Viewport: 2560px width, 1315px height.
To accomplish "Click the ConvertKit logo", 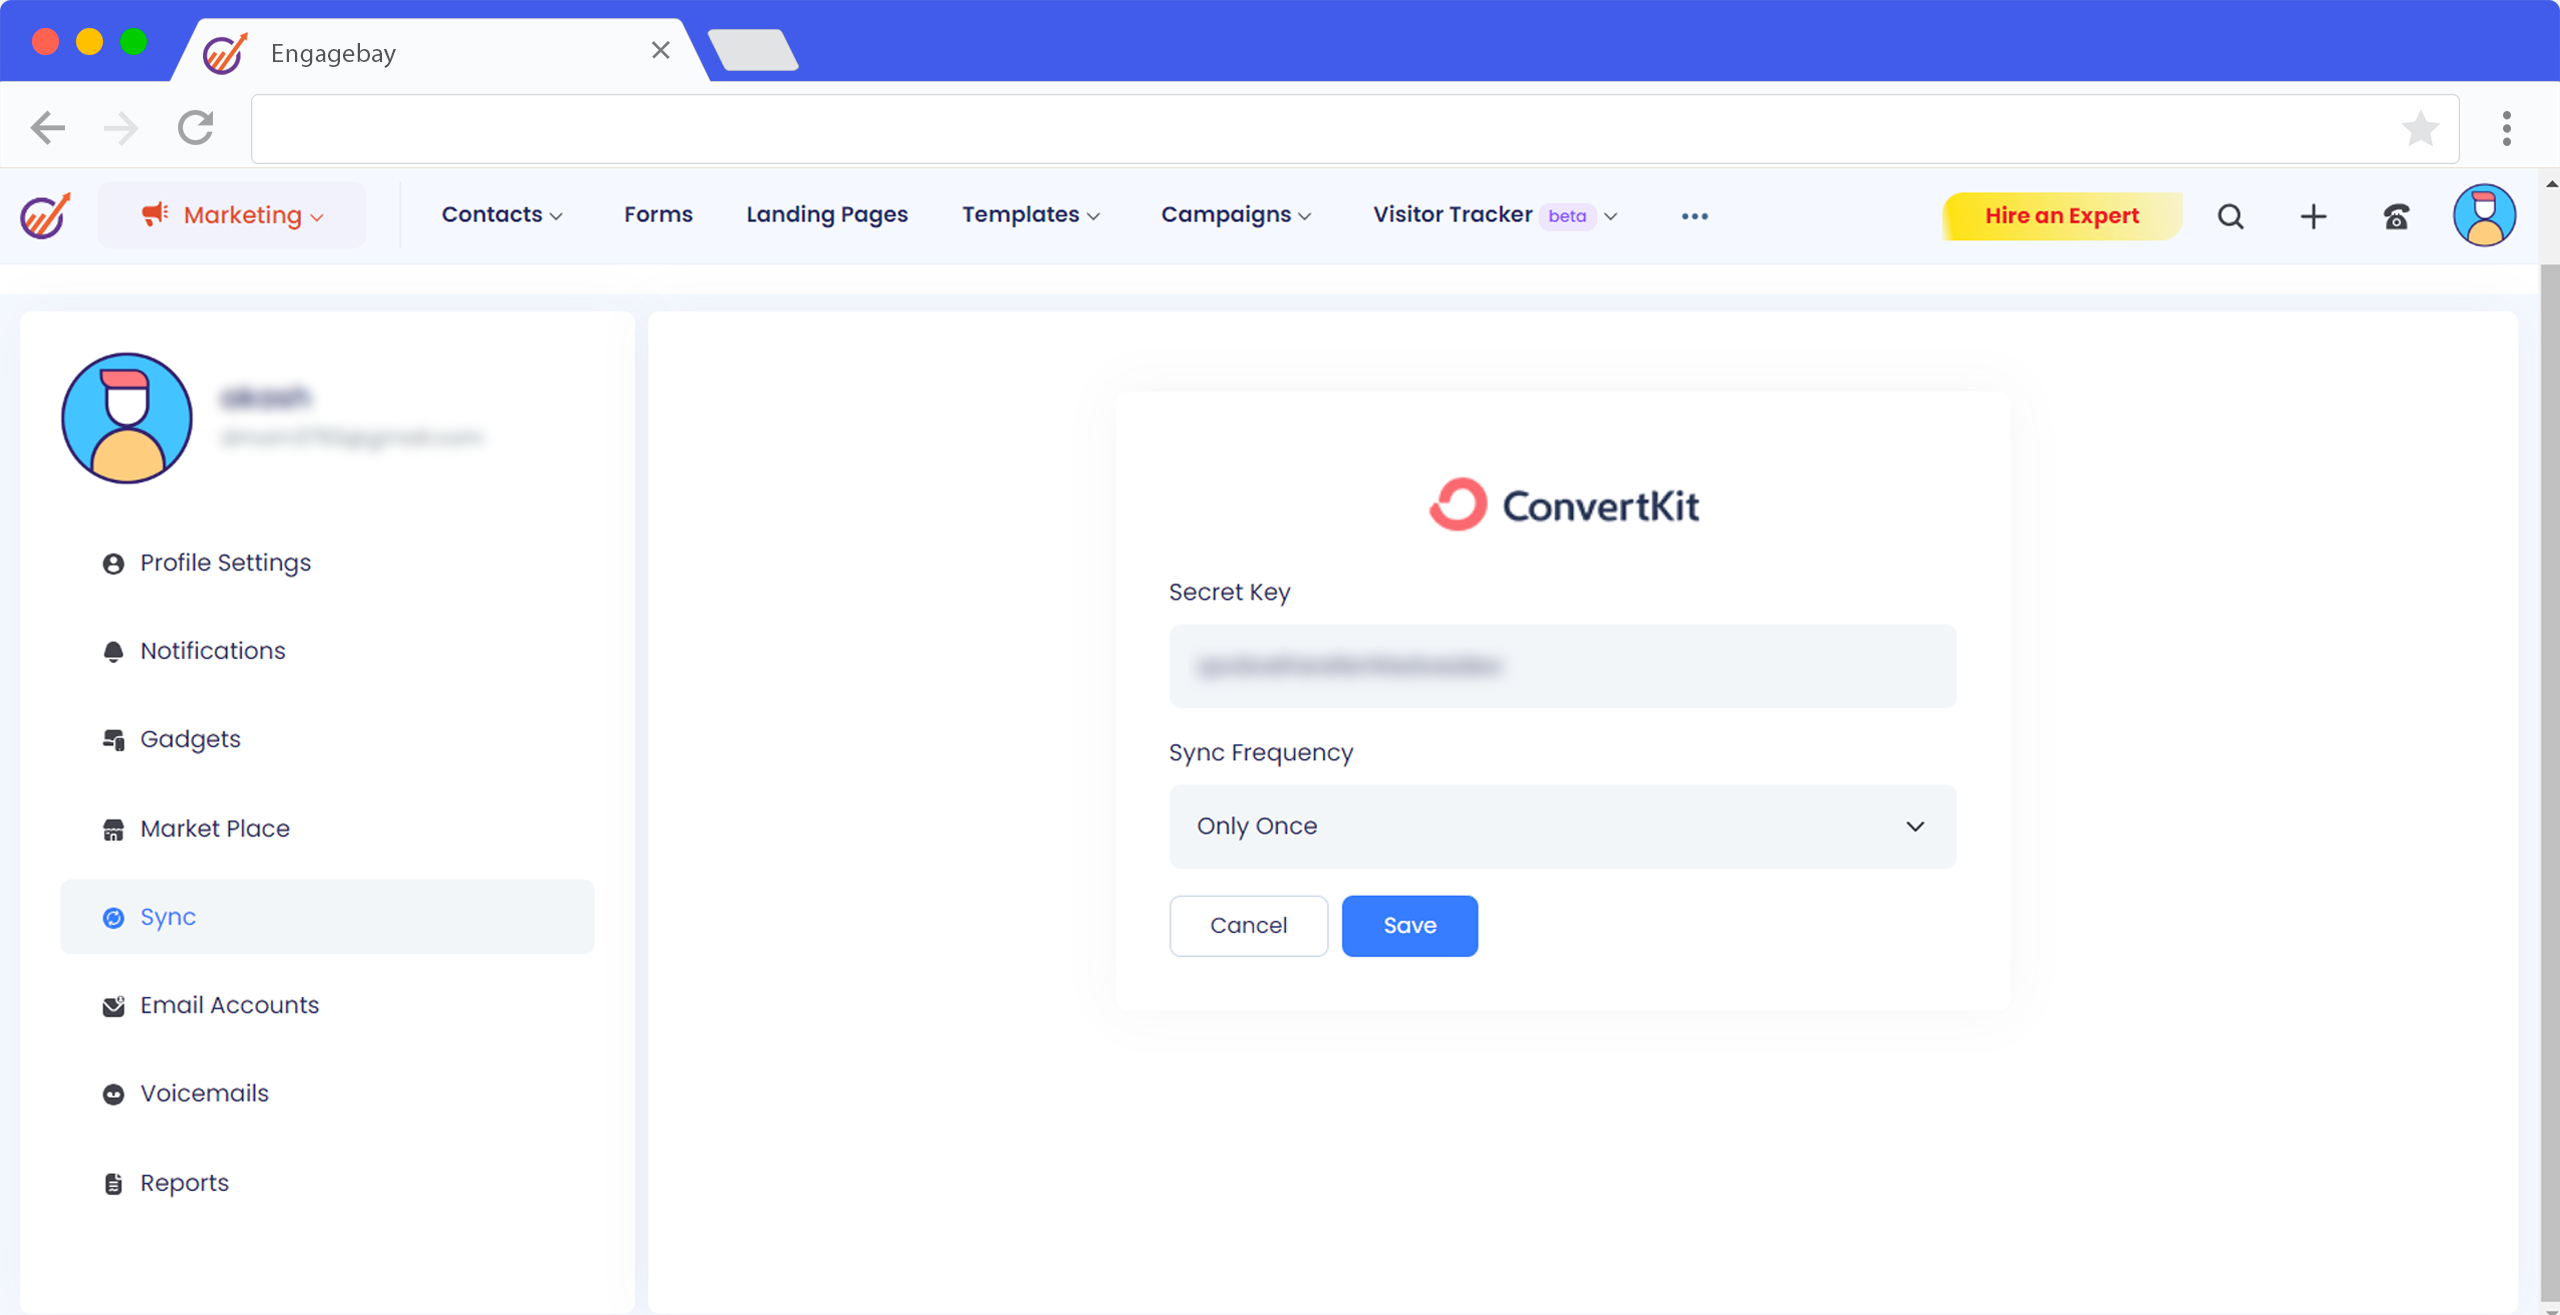I will click(1563, 505).
